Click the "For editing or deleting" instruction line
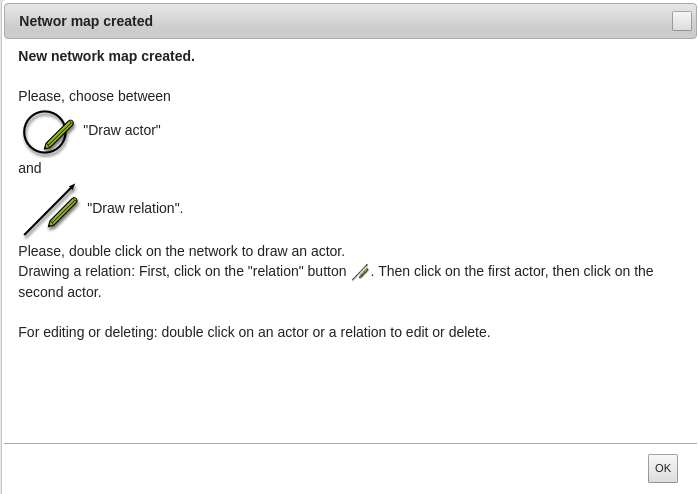Image resolution: width=698 pixels, height=494 pixels. [x=254, y=332]
